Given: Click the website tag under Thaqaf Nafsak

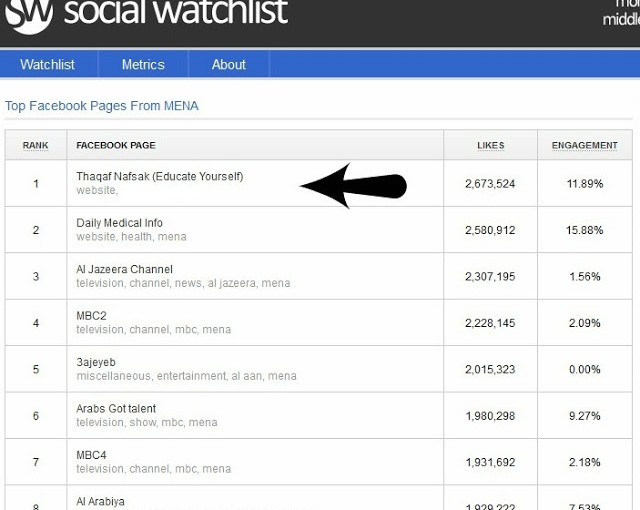Looking at the screenshot, I should (x=97, y=190).
